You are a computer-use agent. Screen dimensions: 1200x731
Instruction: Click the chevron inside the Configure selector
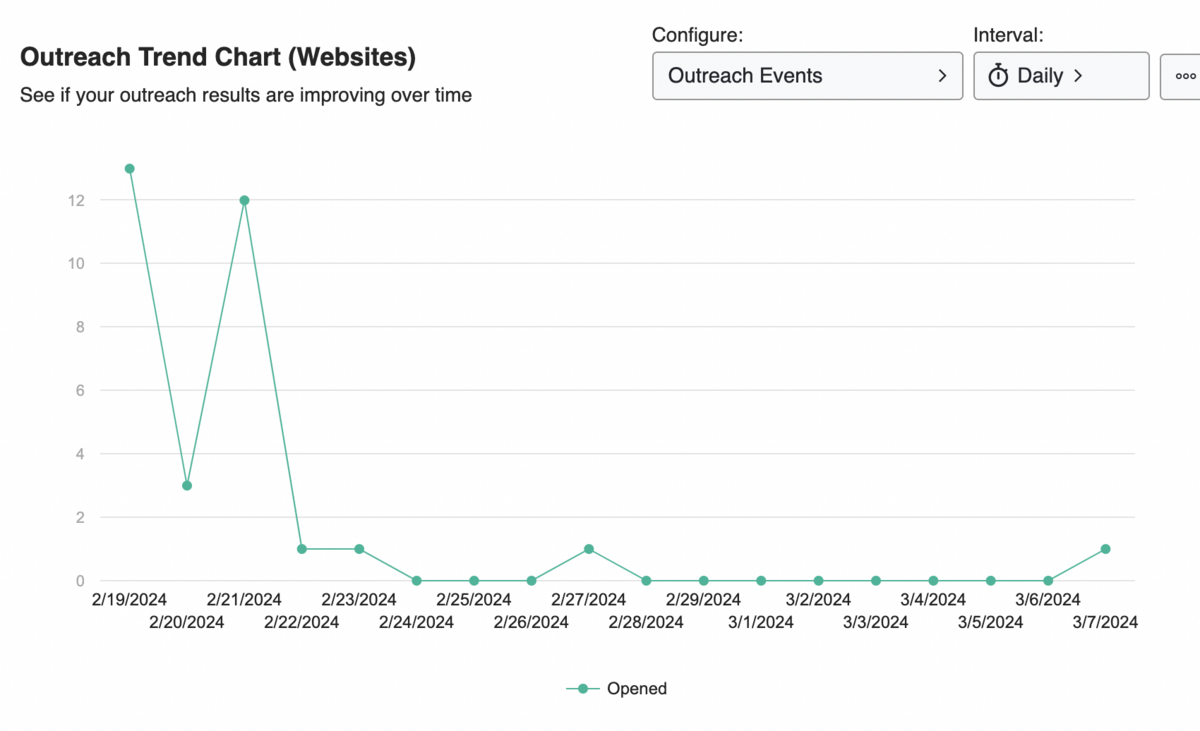tap(941, 75)
